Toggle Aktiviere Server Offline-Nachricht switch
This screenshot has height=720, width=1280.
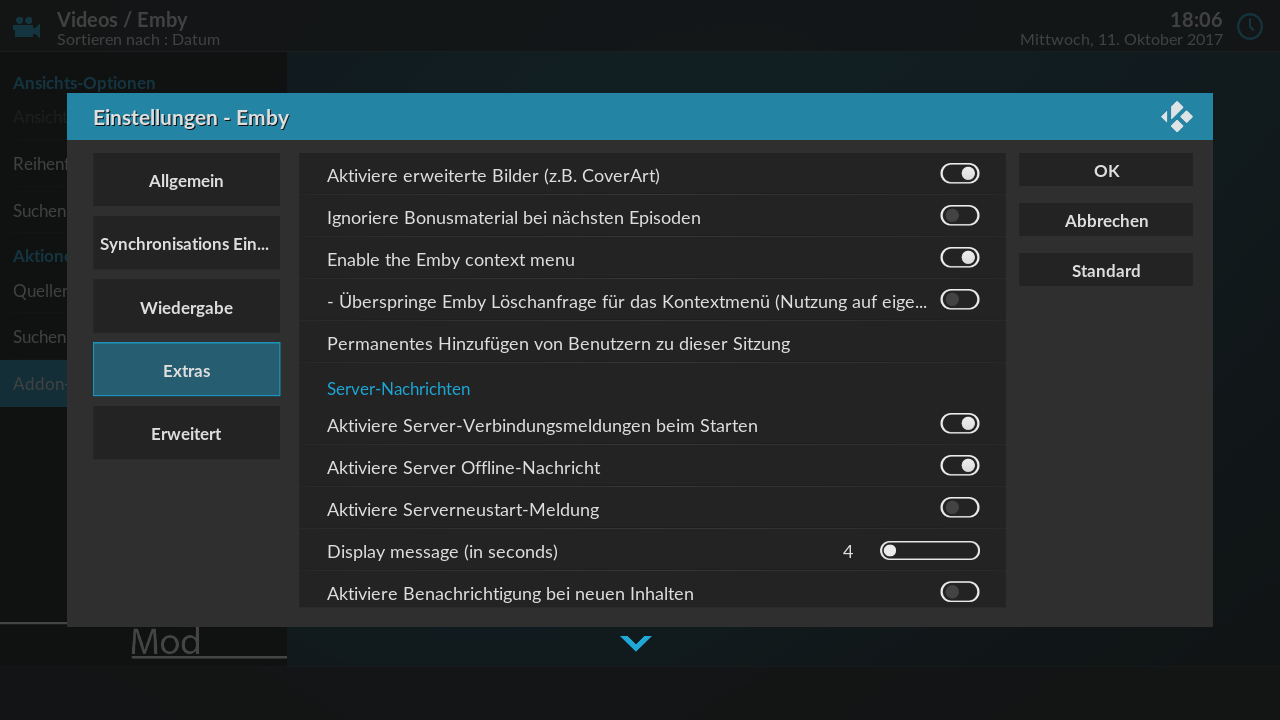(960, 466)
